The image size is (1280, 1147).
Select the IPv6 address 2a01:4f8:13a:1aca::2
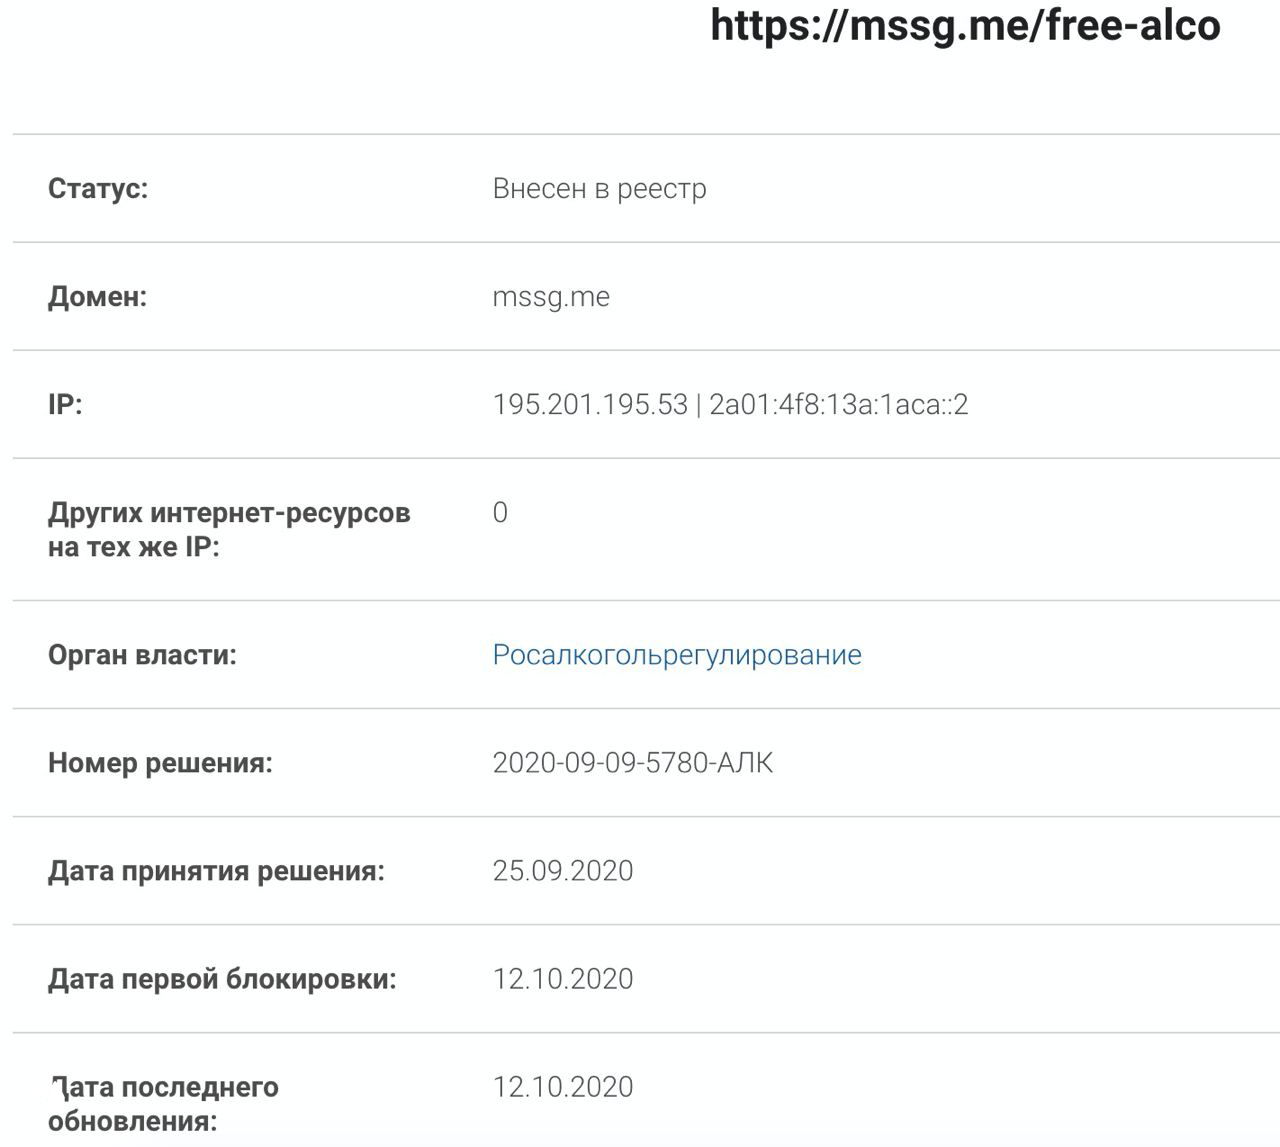[x=838, y=404]
